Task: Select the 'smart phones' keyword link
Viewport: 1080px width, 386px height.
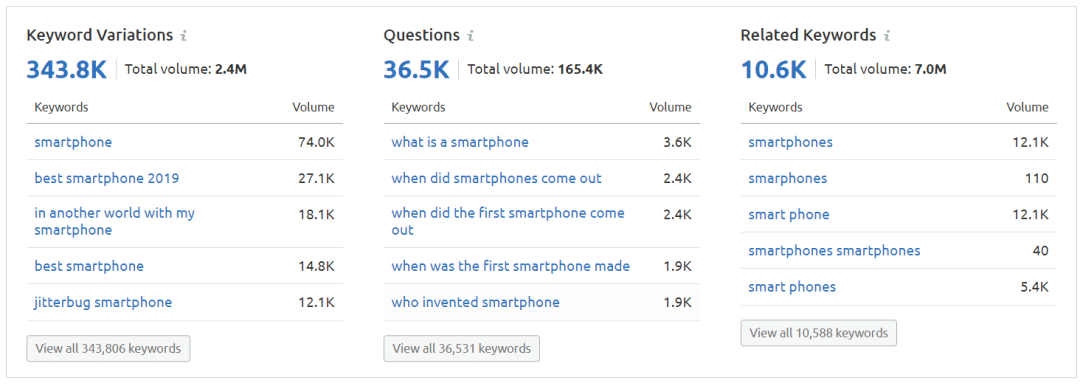Action: pos(792,287)
